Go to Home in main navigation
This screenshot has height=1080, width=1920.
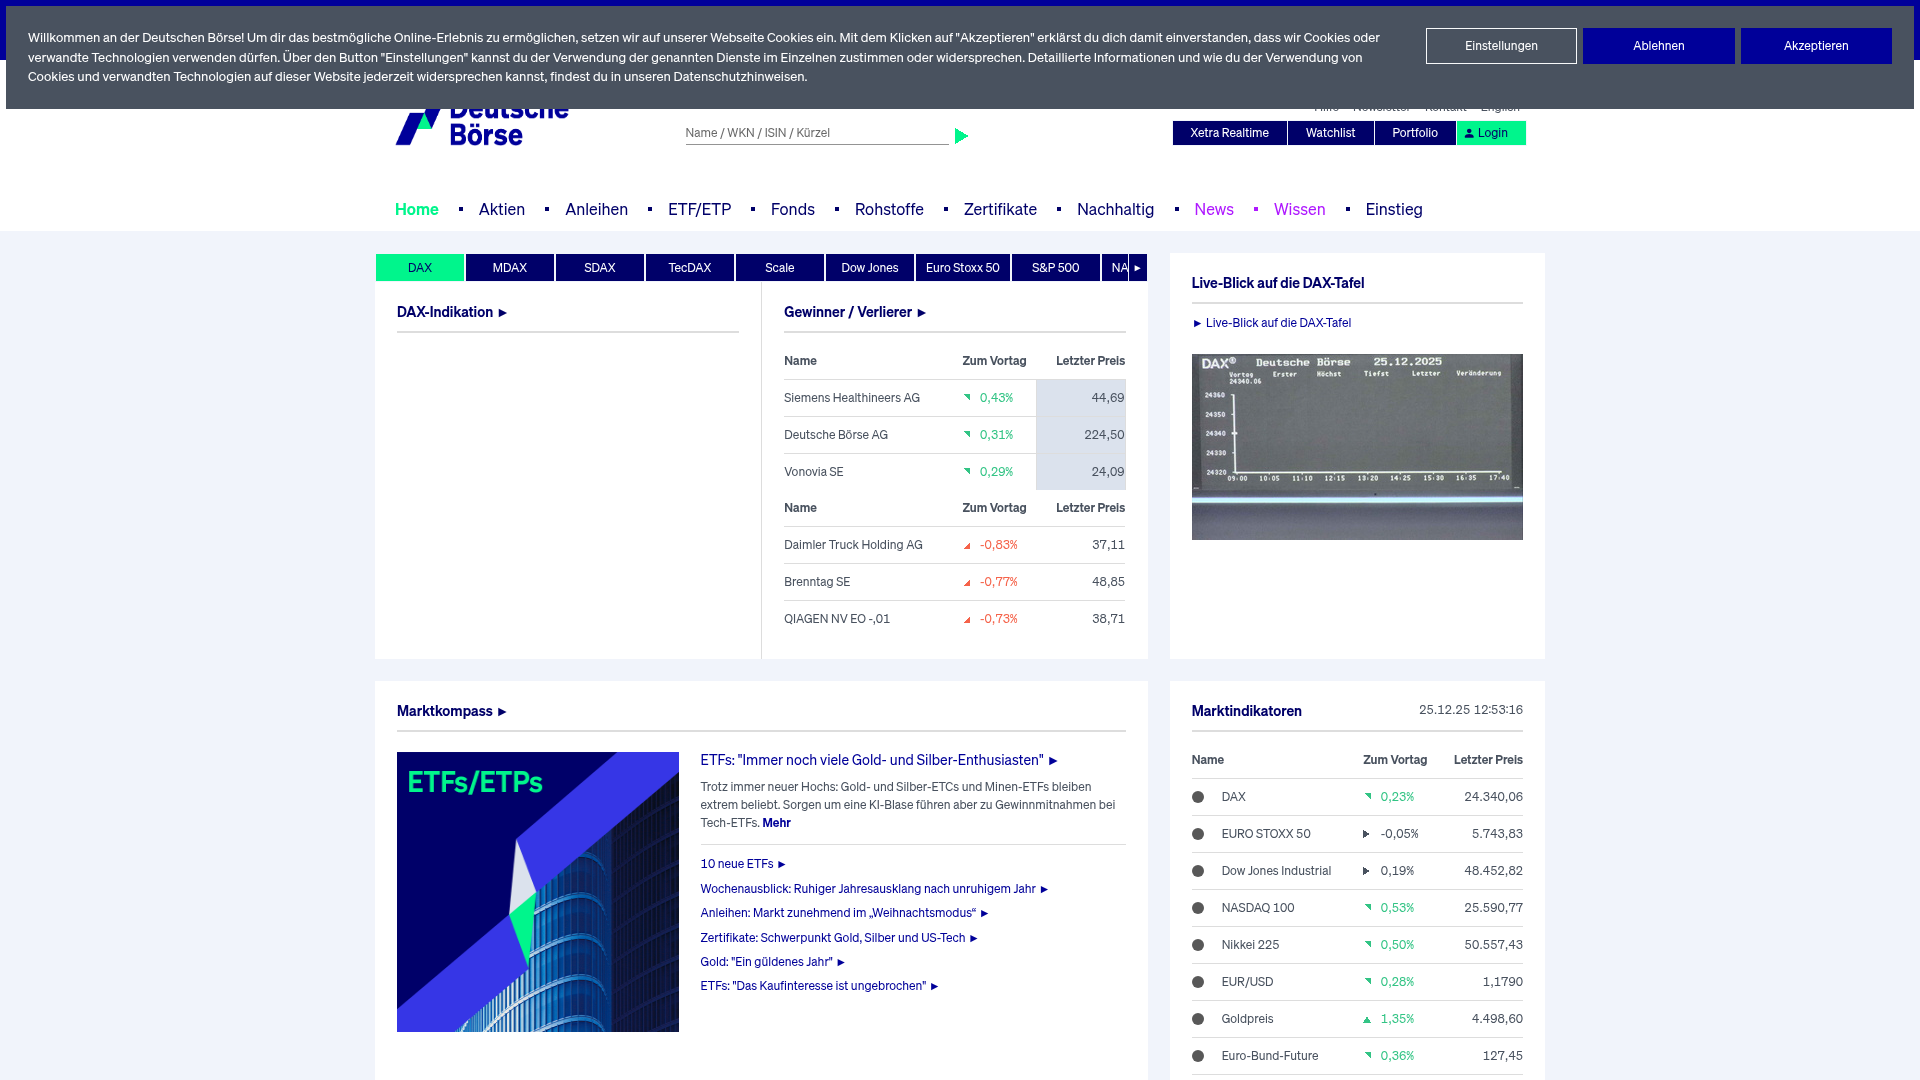point(417,209)
